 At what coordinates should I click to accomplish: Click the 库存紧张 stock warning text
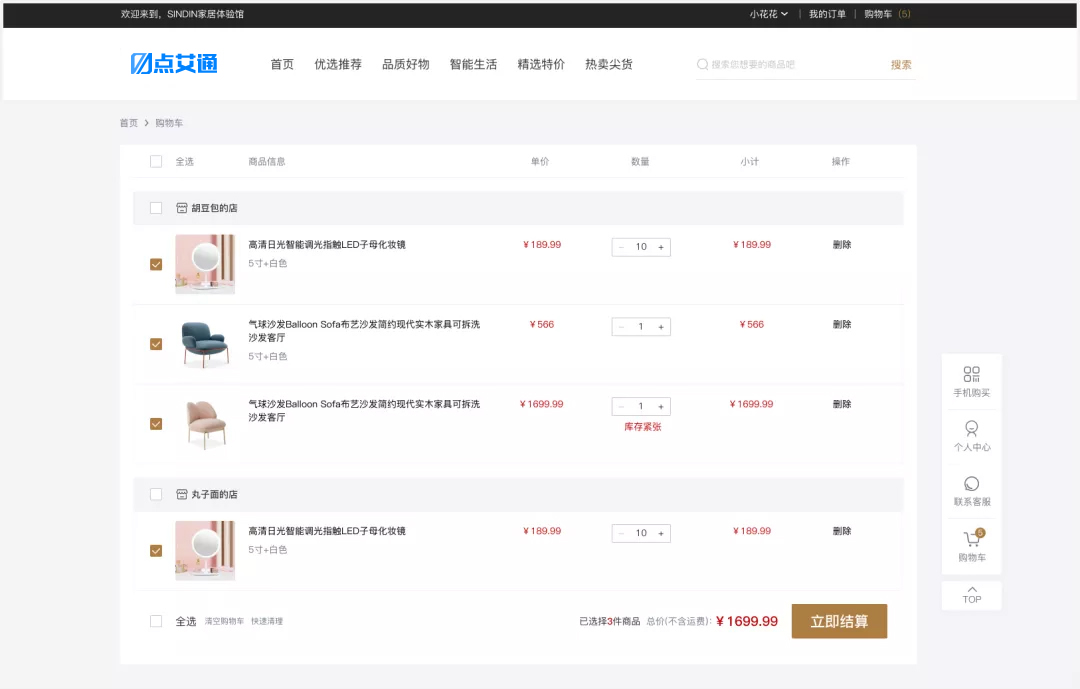click(x=643, y=427)
